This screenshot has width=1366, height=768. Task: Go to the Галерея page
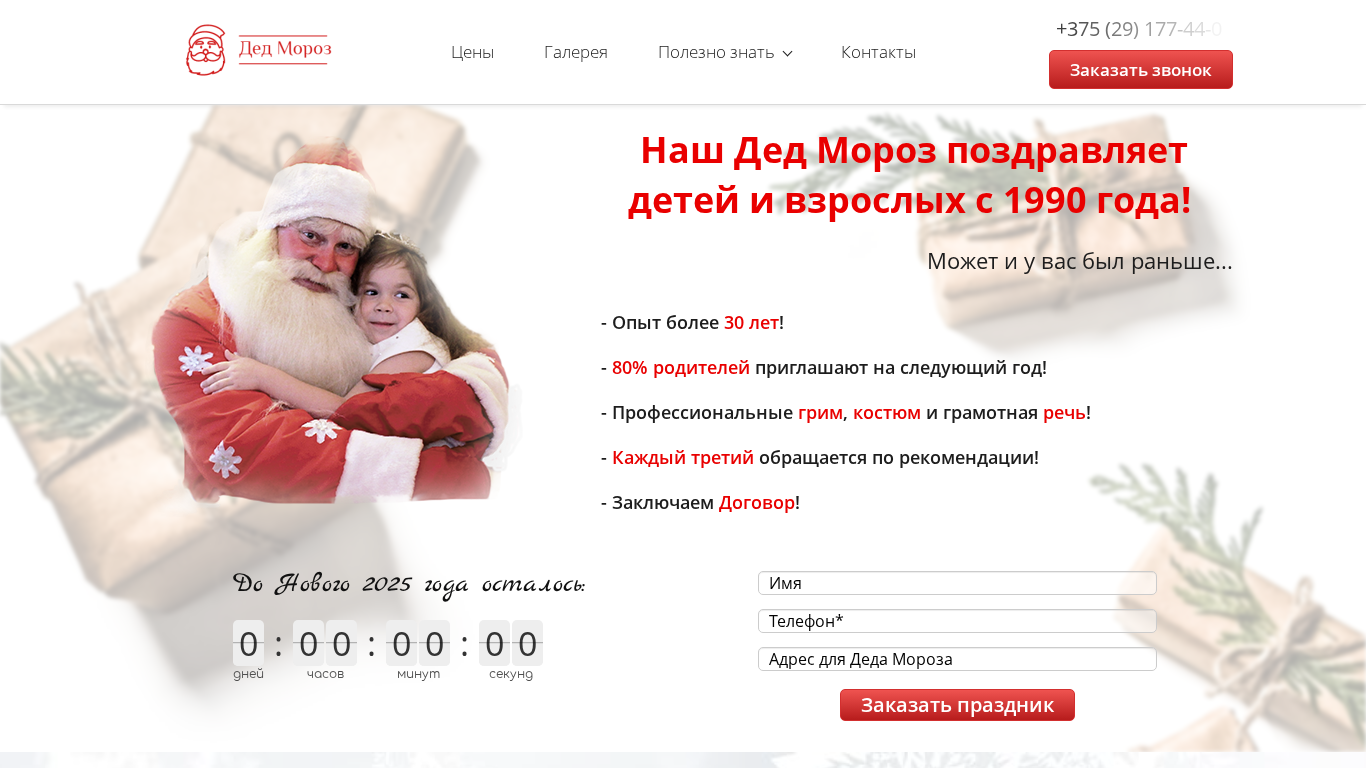click(576, 52)
